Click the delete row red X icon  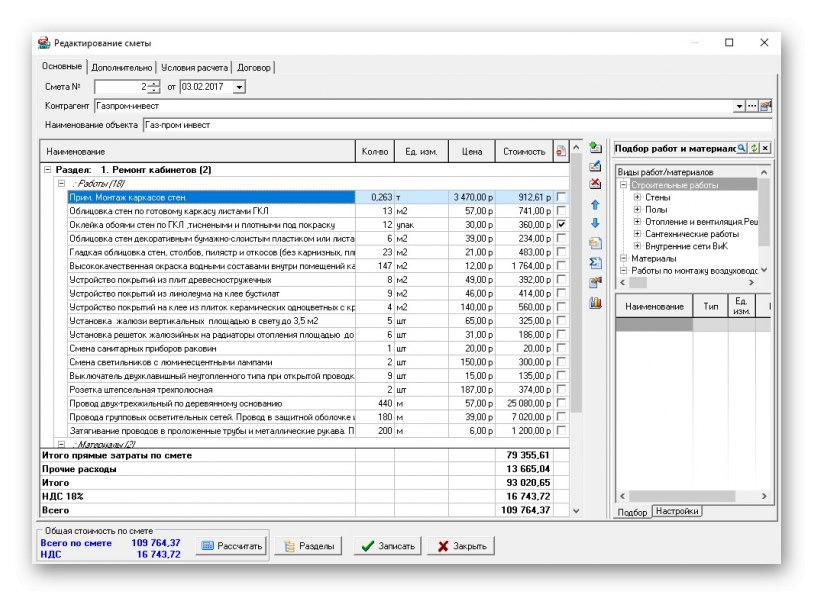[595, 185]
